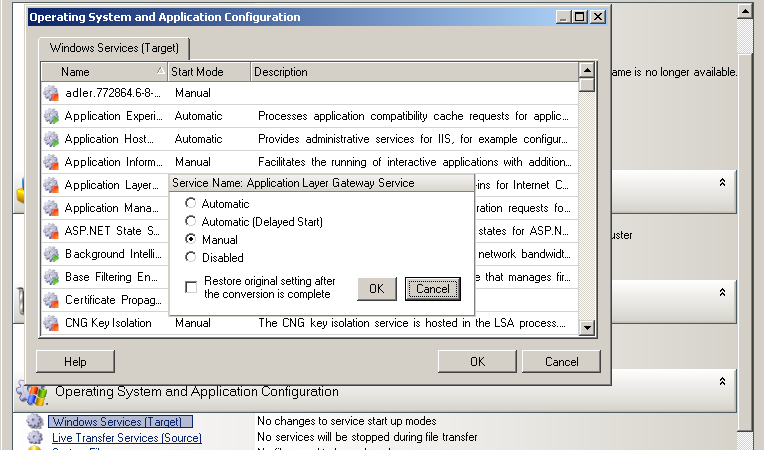Click the Application Information service gear icon

[x=51, y=162]
